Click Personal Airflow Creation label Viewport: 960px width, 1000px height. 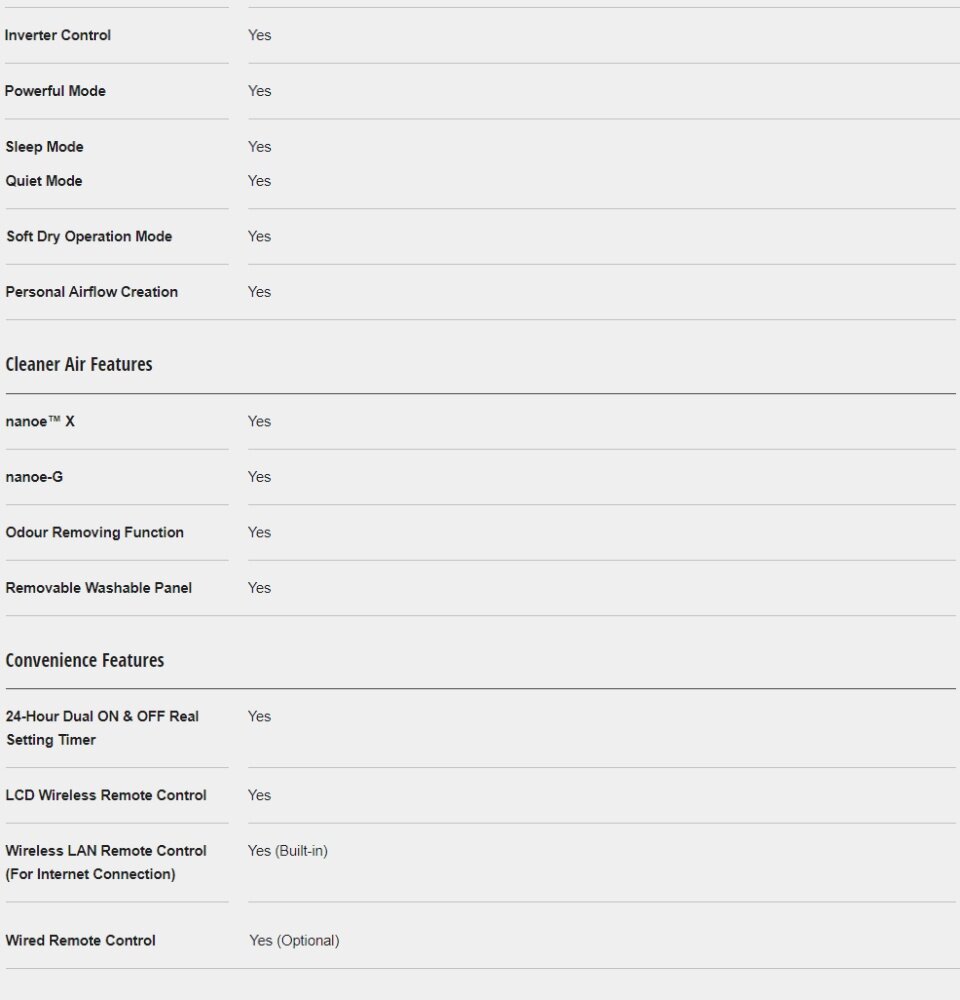click(92, 291)
